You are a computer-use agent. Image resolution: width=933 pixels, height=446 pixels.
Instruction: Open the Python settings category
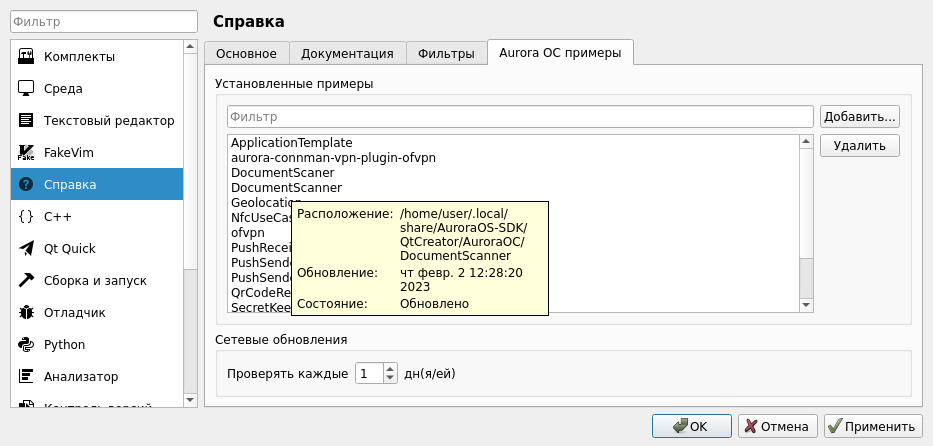(64, 344)
